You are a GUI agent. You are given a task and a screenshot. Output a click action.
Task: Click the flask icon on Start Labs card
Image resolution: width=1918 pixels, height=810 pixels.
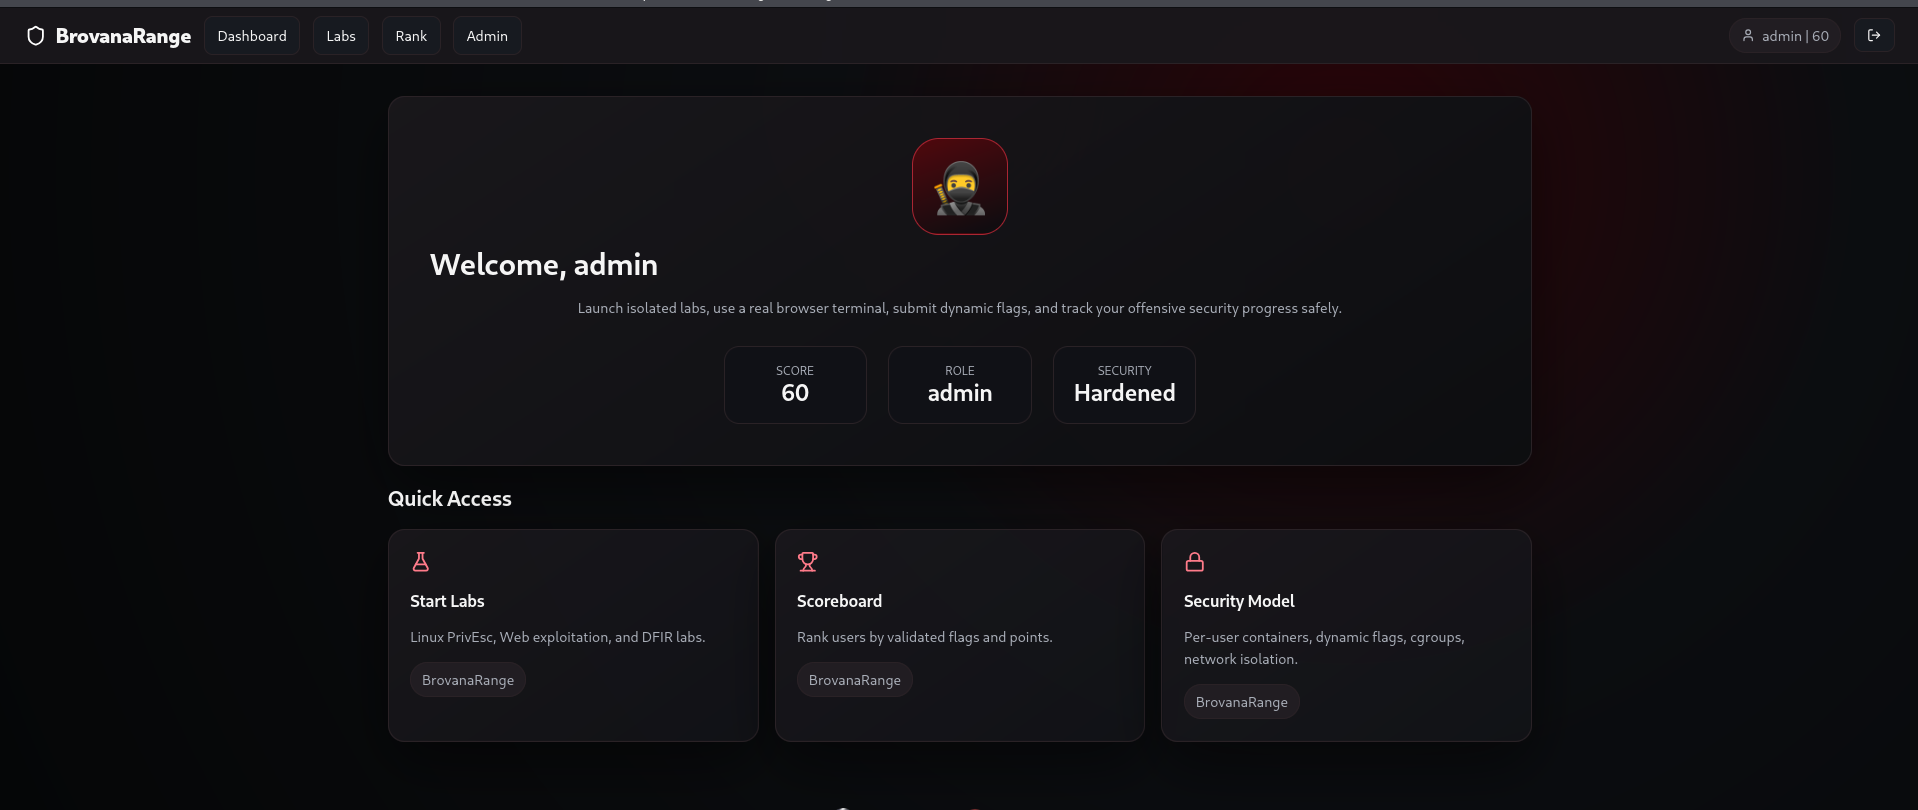click(x=421, y=562)
